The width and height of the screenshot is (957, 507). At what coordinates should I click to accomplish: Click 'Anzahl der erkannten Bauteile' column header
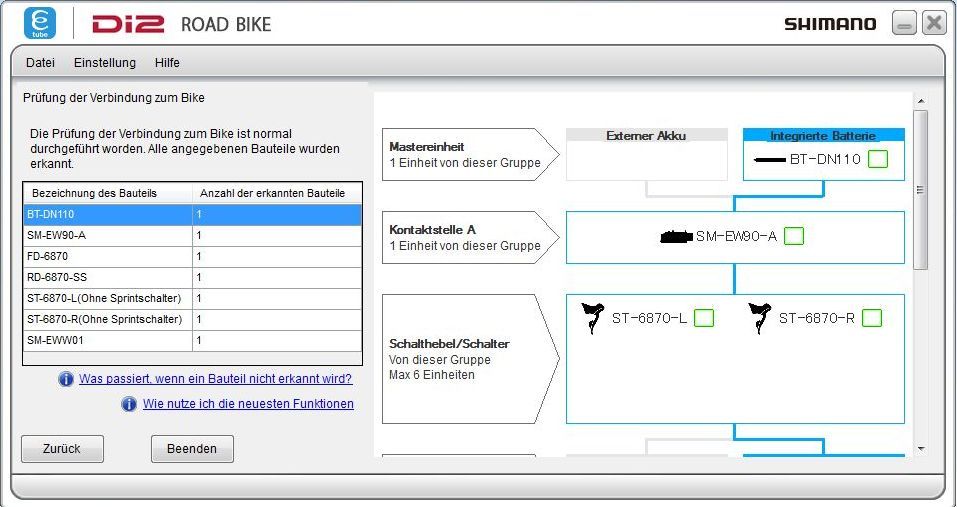tap(277, 193)
